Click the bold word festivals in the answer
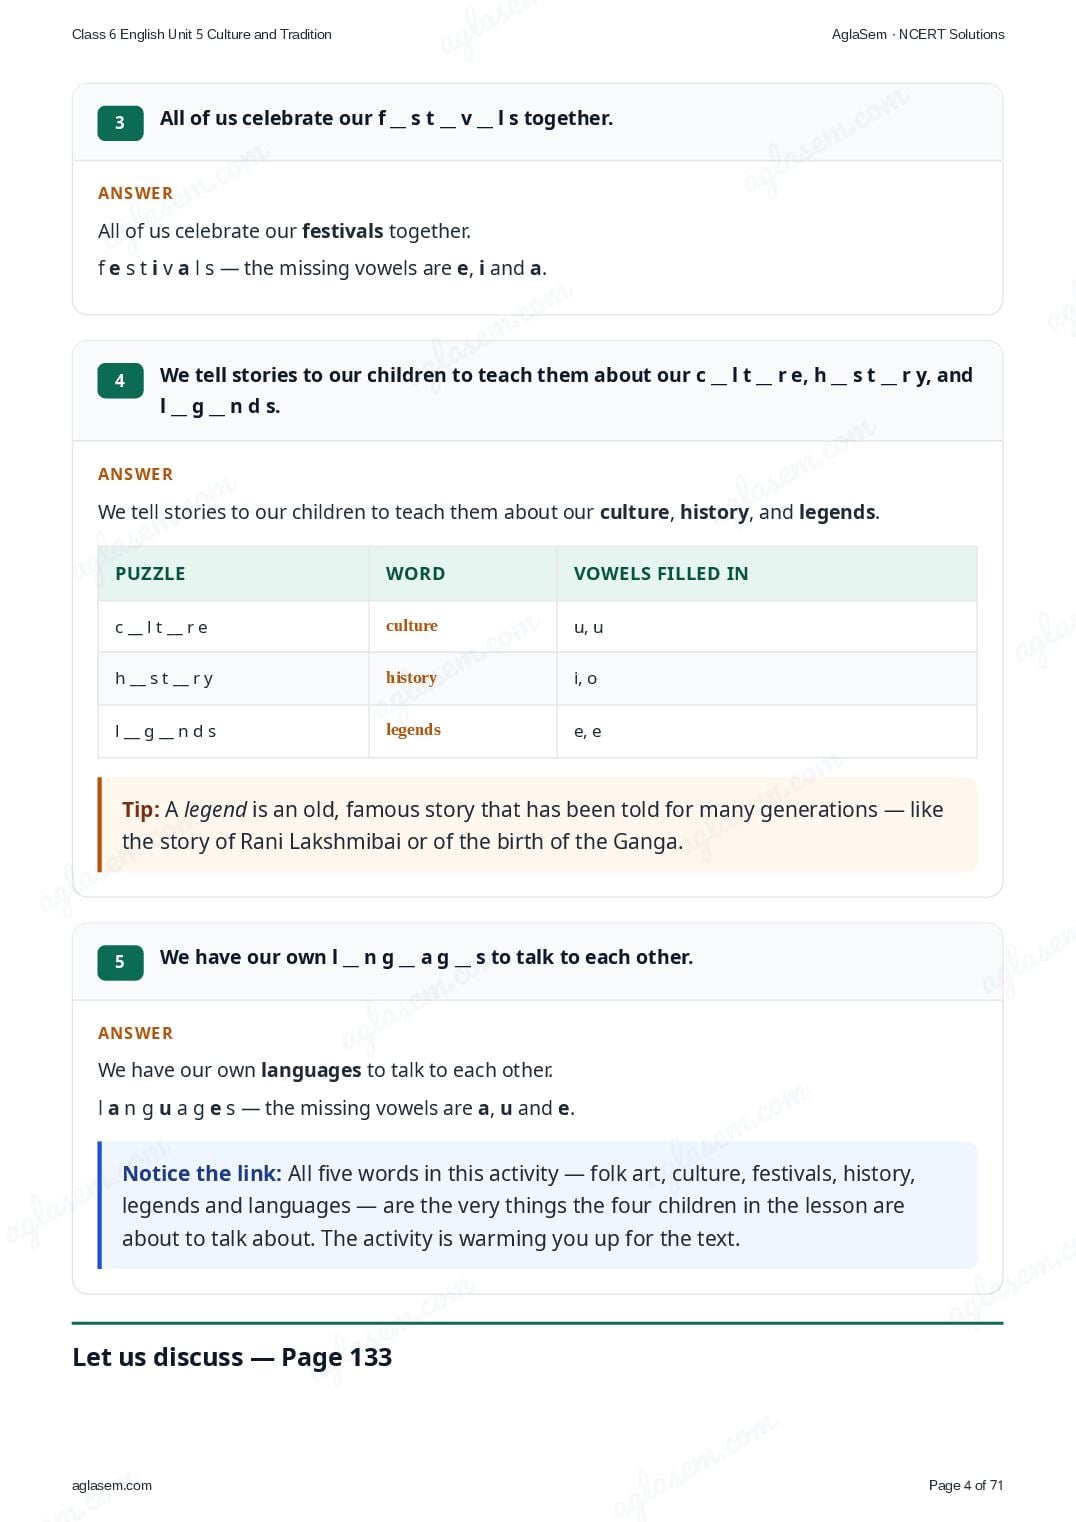Image resolution: width=1076 pixels, height=1522 pixels. 343,231
